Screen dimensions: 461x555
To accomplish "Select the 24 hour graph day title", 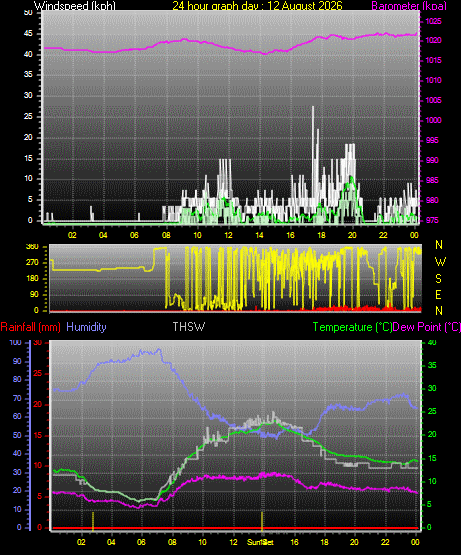I will [x=257, y=6].
